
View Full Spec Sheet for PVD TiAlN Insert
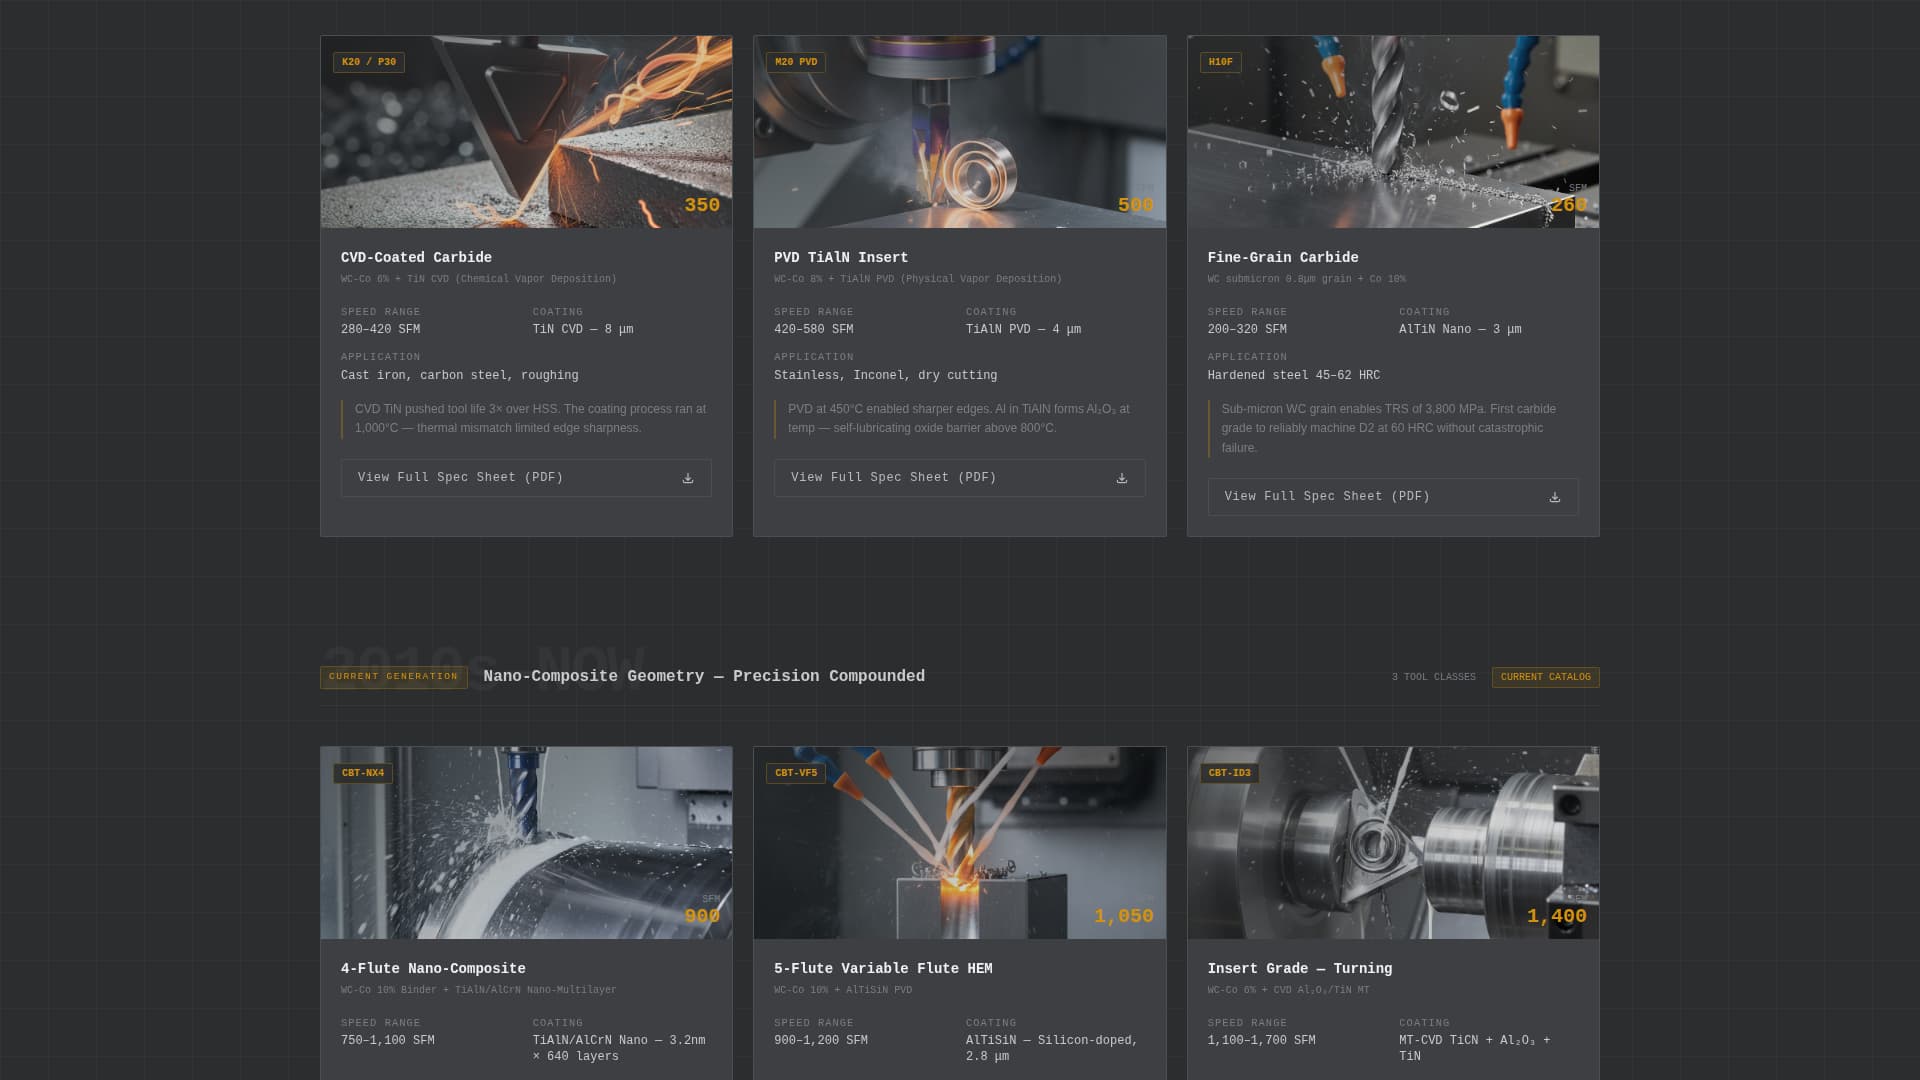pyautogui.click(x=893, y=477)
